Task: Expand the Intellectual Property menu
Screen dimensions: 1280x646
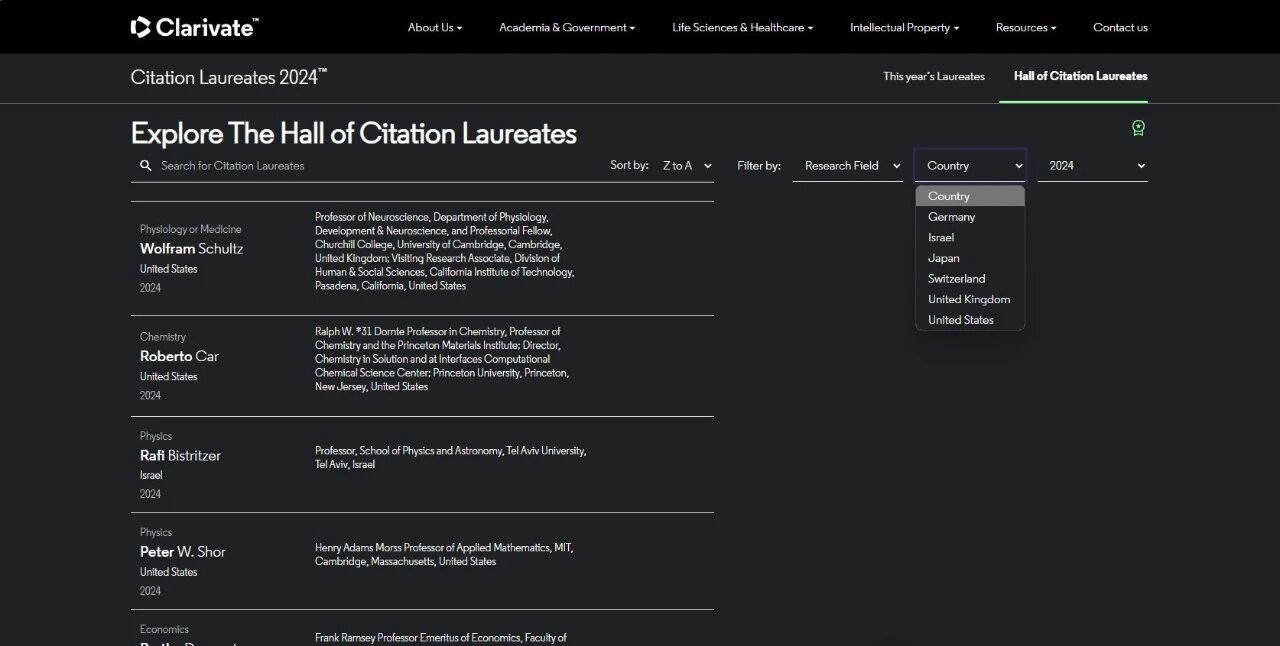Action: tap(904, 28)
